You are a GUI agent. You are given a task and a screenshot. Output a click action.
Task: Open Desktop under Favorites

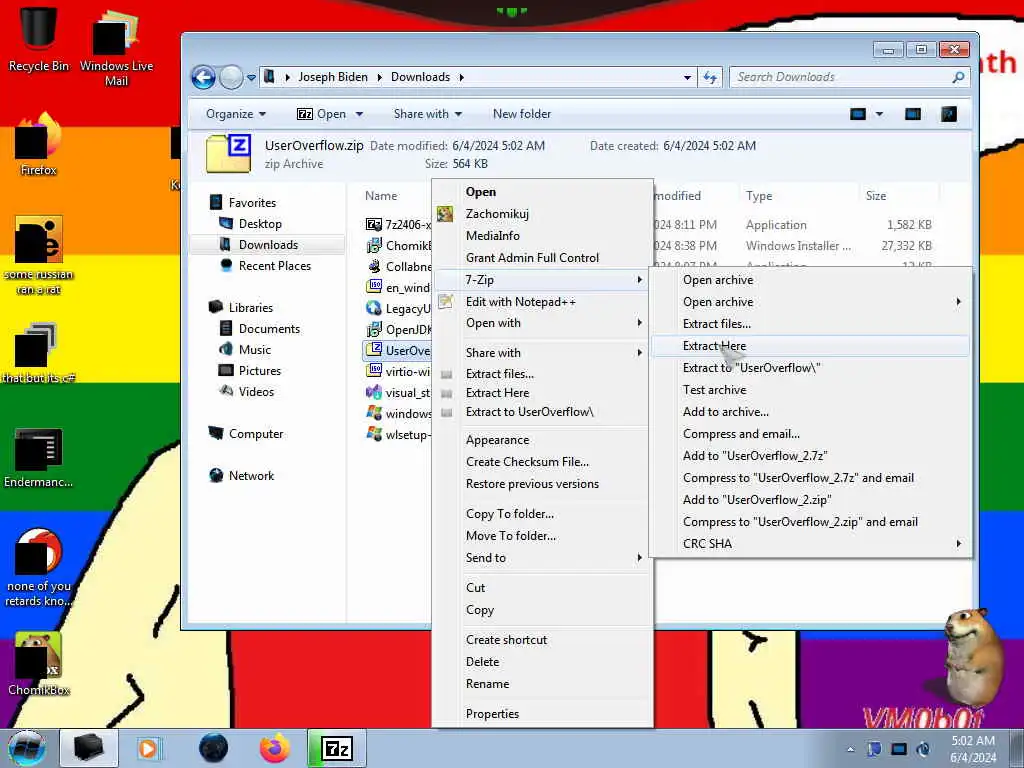tap(260, 224)
